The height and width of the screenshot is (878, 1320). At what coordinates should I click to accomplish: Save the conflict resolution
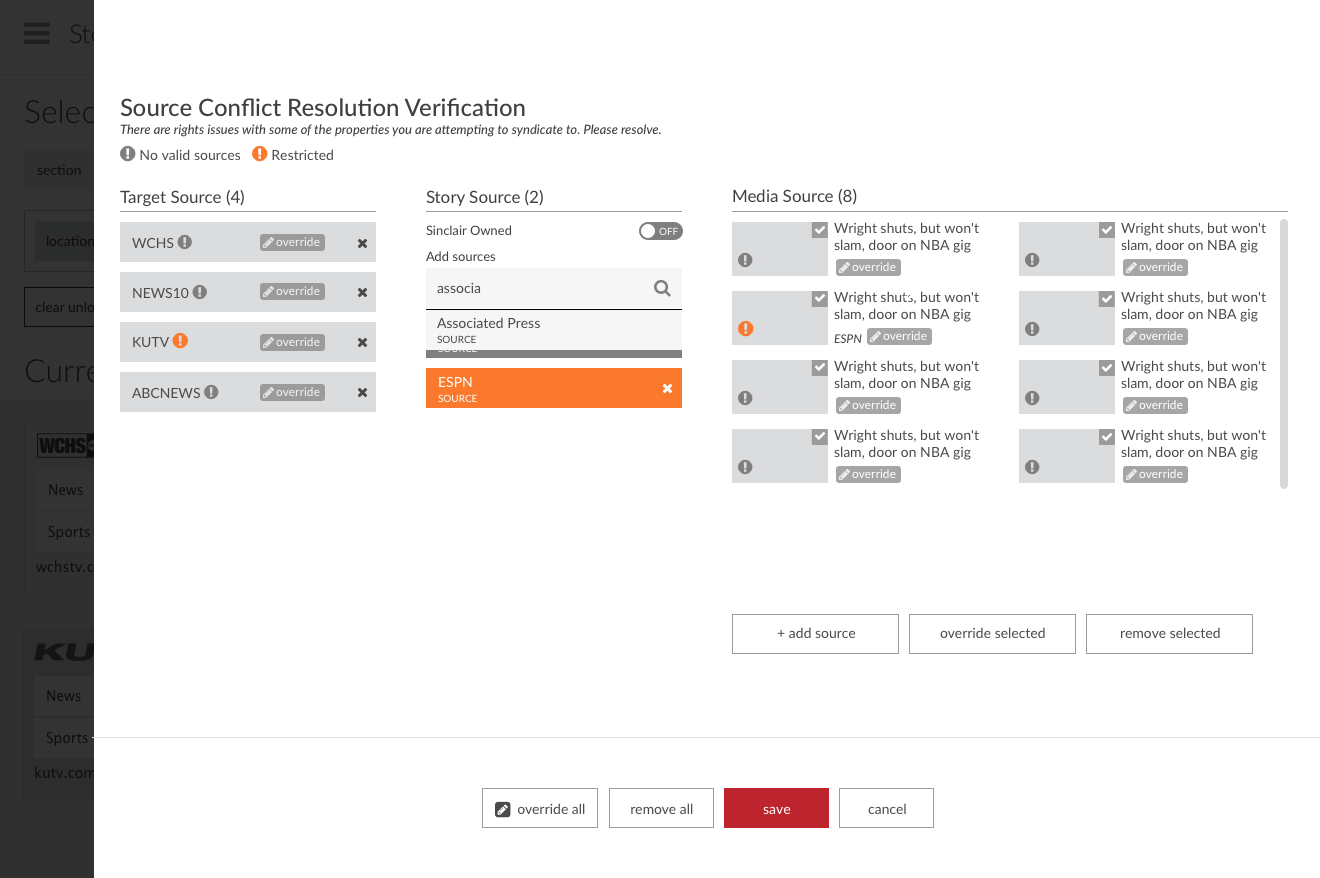(x=776, y=808)
